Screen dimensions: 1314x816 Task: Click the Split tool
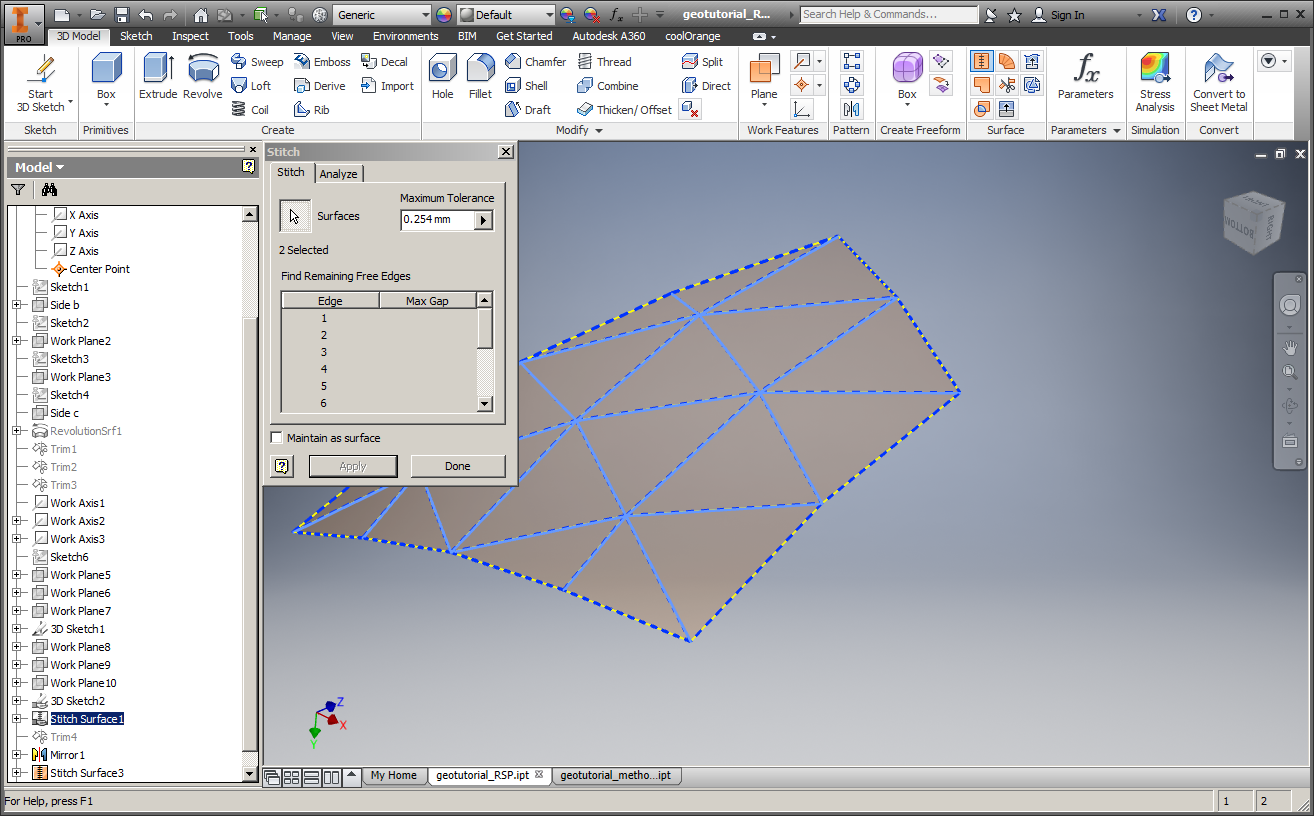[x=702, y=62]
